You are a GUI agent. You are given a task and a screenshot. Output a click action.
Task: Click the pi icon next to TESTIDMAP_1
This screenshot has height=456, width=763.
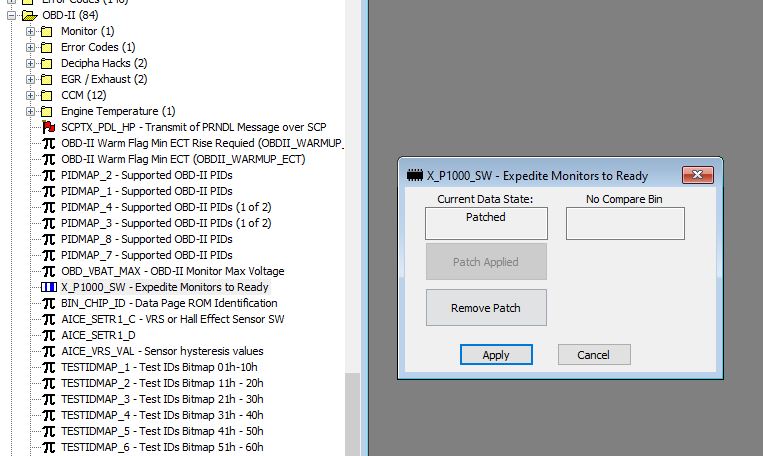tap(48, 367)
